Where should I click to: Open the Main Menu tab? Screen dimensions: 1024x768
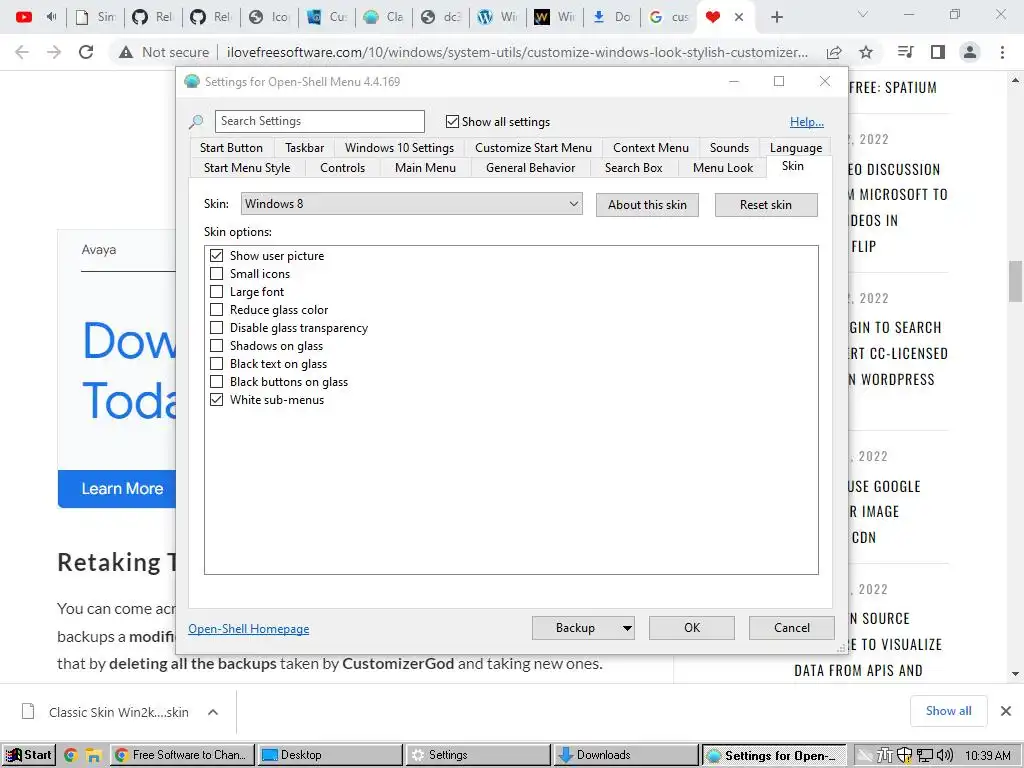tap(425, 168)
